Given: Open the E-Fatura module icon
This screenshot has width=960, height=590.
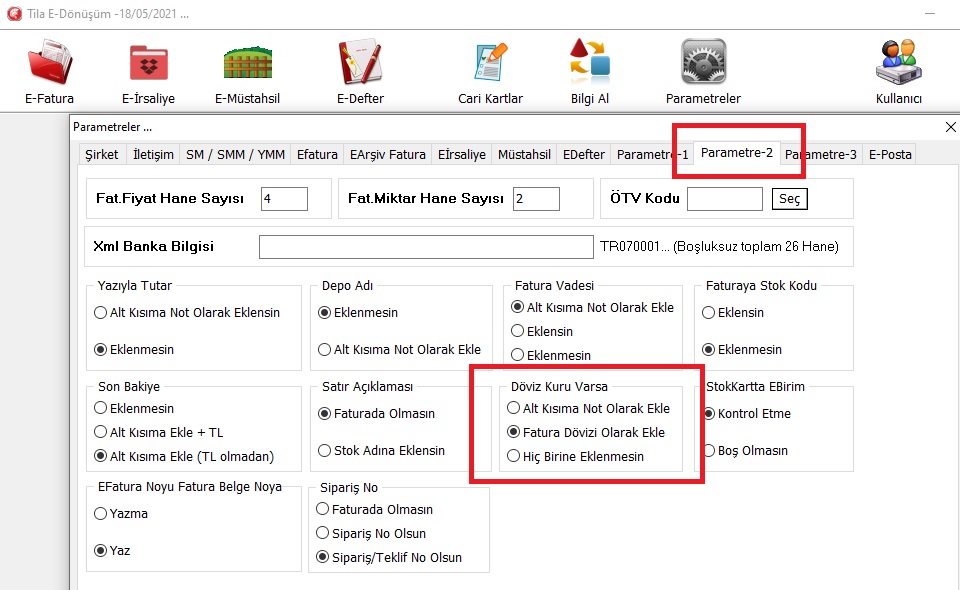Looking at the screenshot, I should coord(49,63).
